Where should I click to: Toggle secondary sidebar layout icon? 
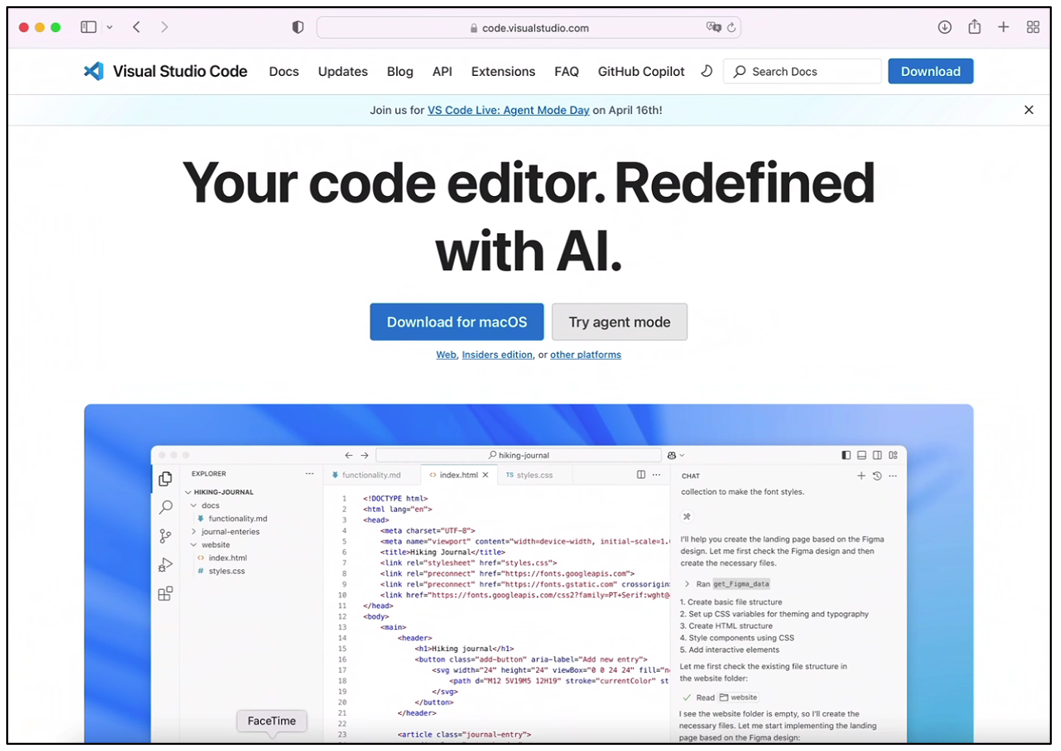click(877, 455)
